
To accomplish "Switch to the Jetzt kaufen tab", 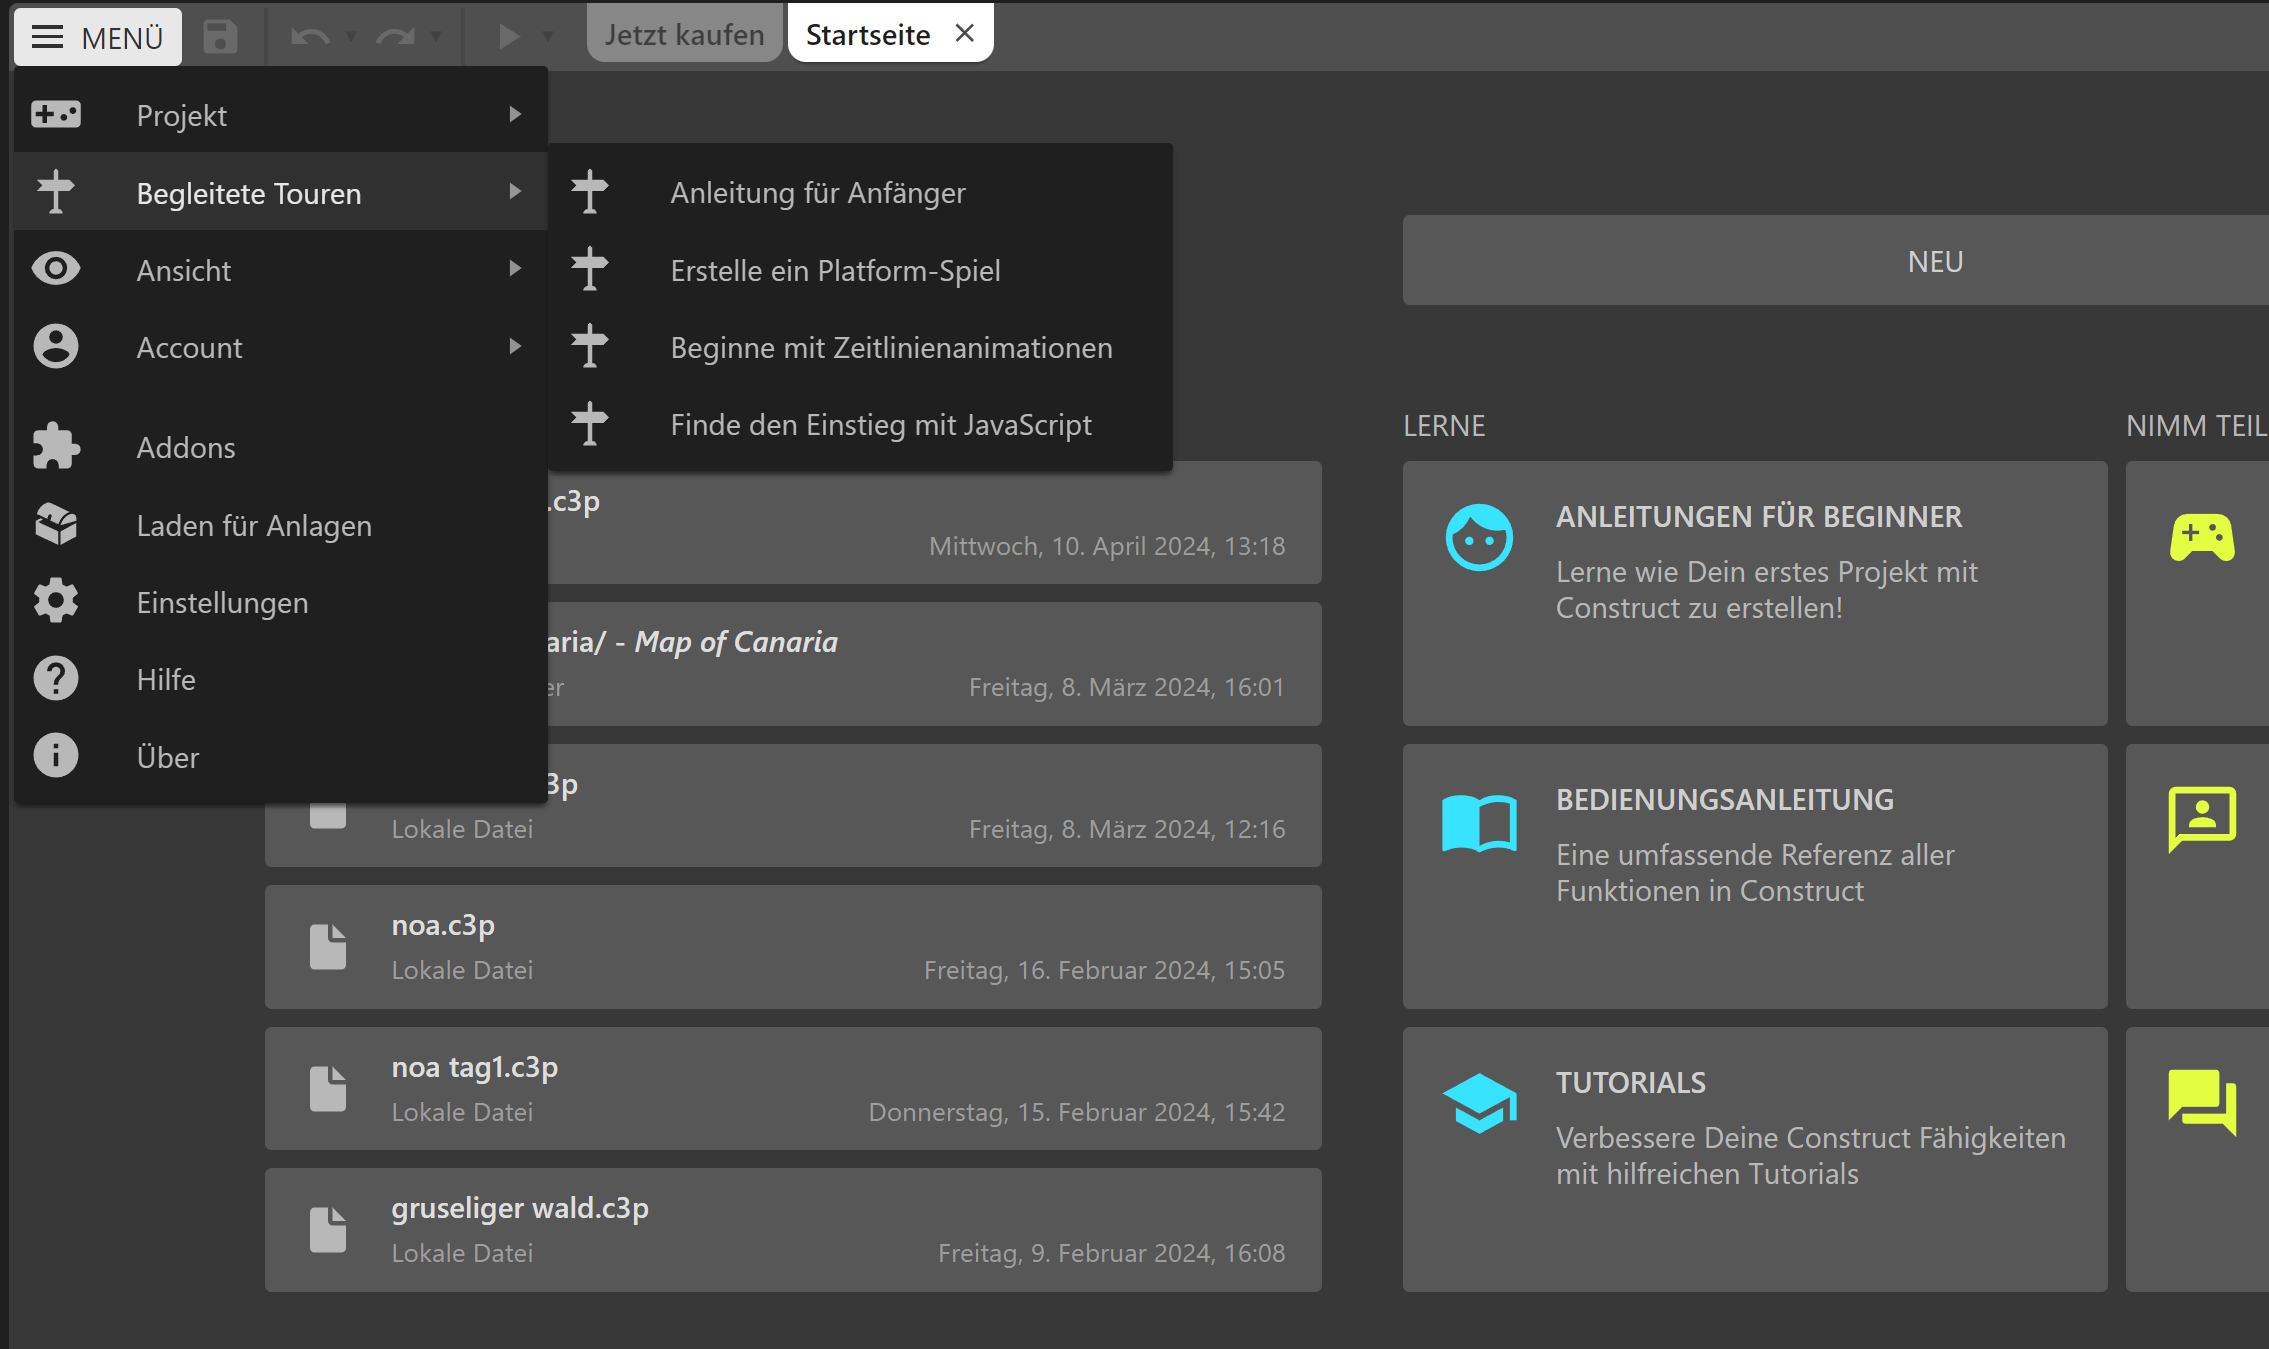I will coord(685,35).
